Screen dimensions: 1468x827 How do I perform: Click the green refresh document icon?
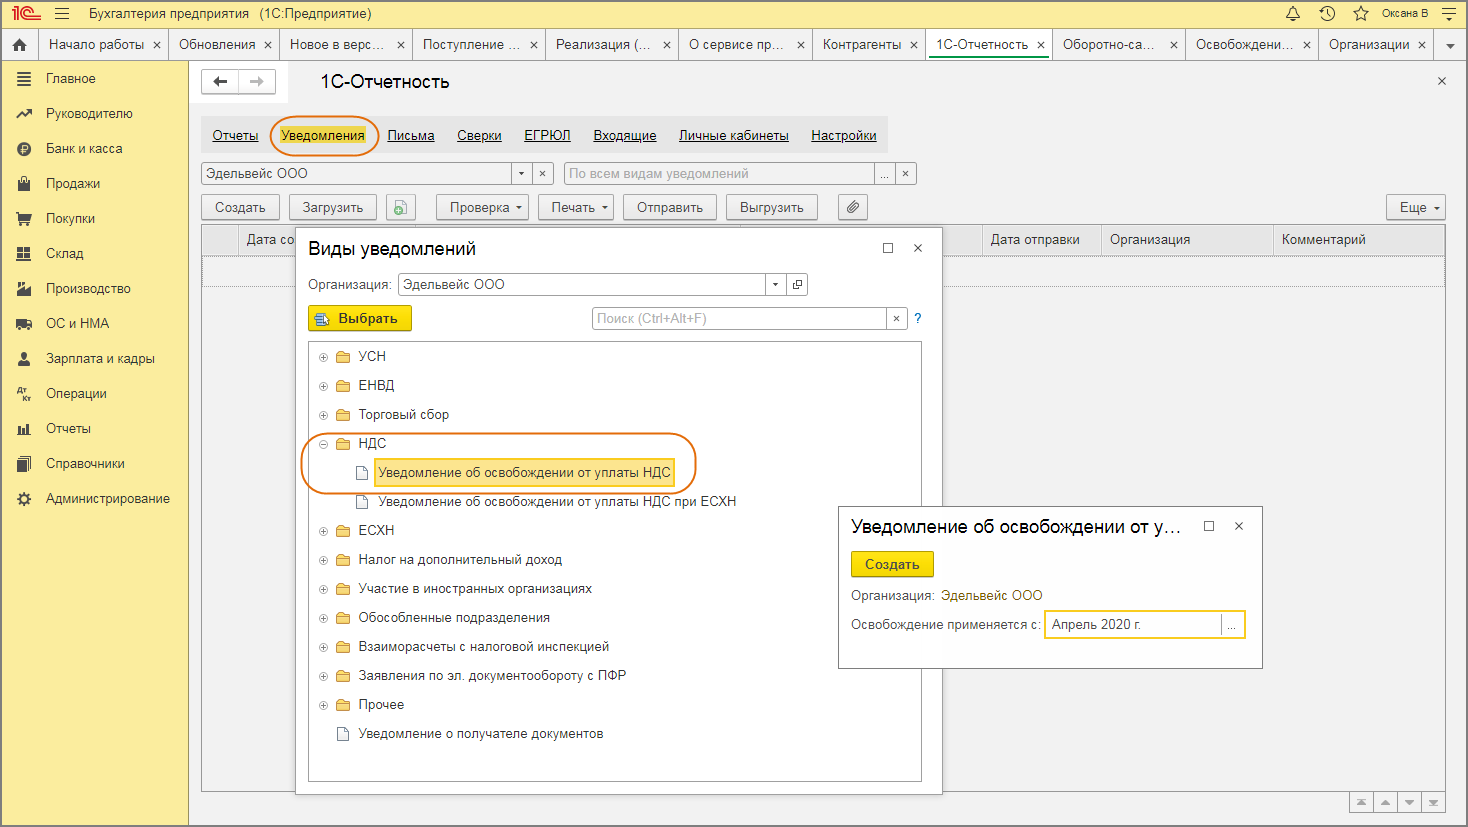pyautogui.click(x=400, y=207)
